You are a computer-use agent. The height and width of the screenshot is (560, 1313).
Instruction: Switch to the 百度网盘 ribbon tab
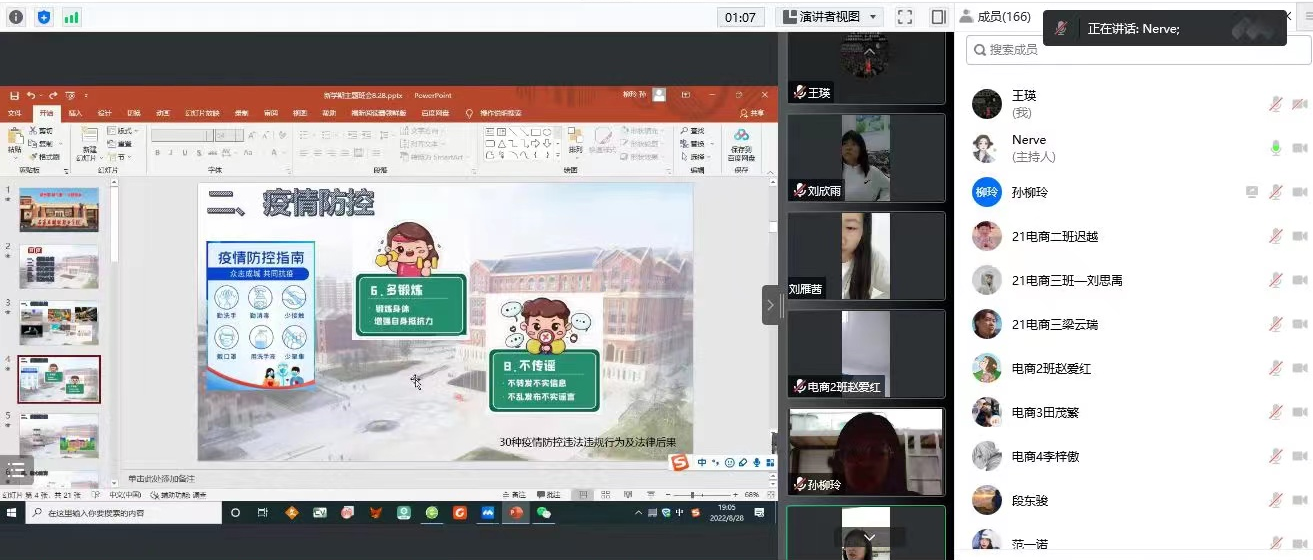point(436,113)
